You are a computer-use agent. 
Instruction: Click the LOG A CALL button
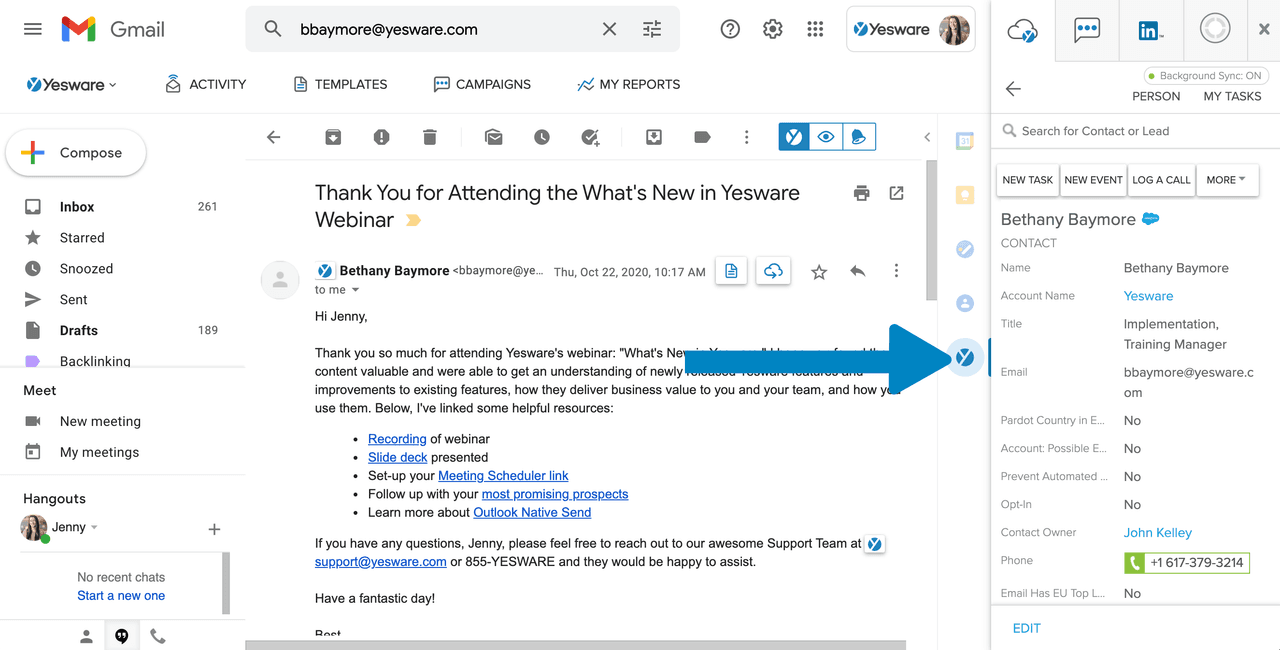point(1161,180)
